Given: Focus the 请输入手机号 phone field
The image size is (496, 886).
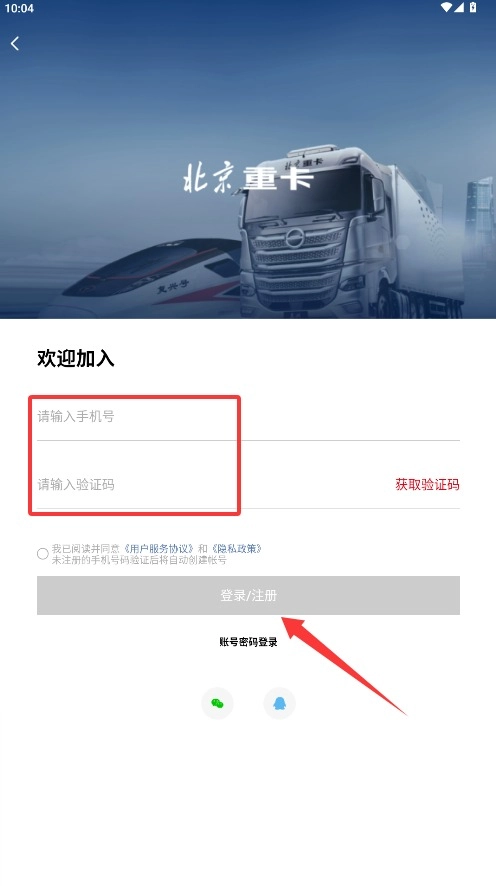Looking at the screenshot, I should pyautogui.click(x=249, y=418).
